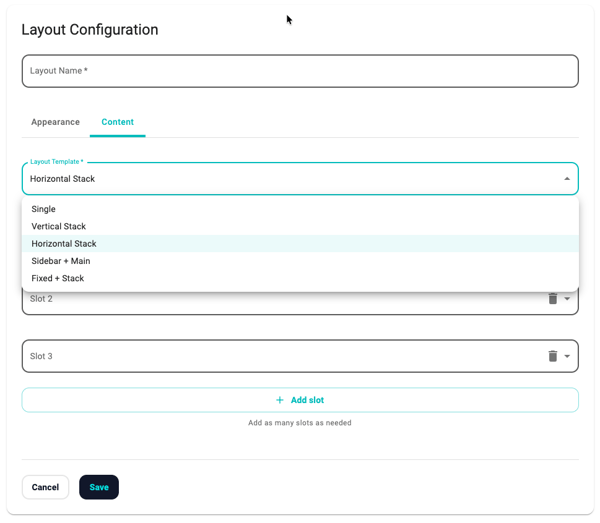Focus the Layout Name input field
600x523 pixels.
coord(300,71)
